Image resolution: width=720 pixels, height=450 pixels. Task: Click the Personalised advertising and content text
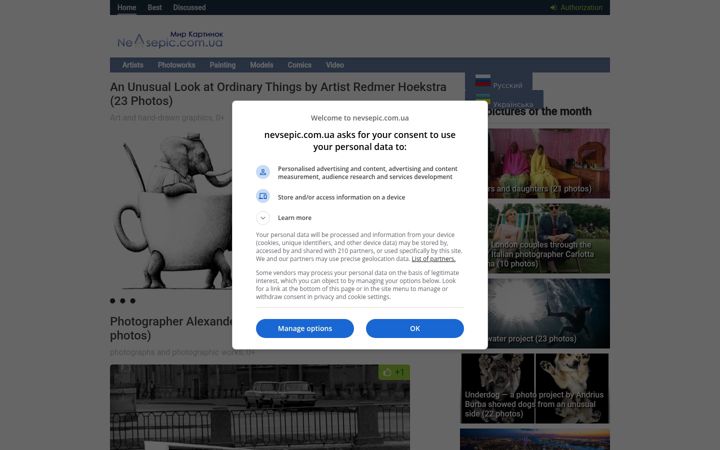click(367, 173)
